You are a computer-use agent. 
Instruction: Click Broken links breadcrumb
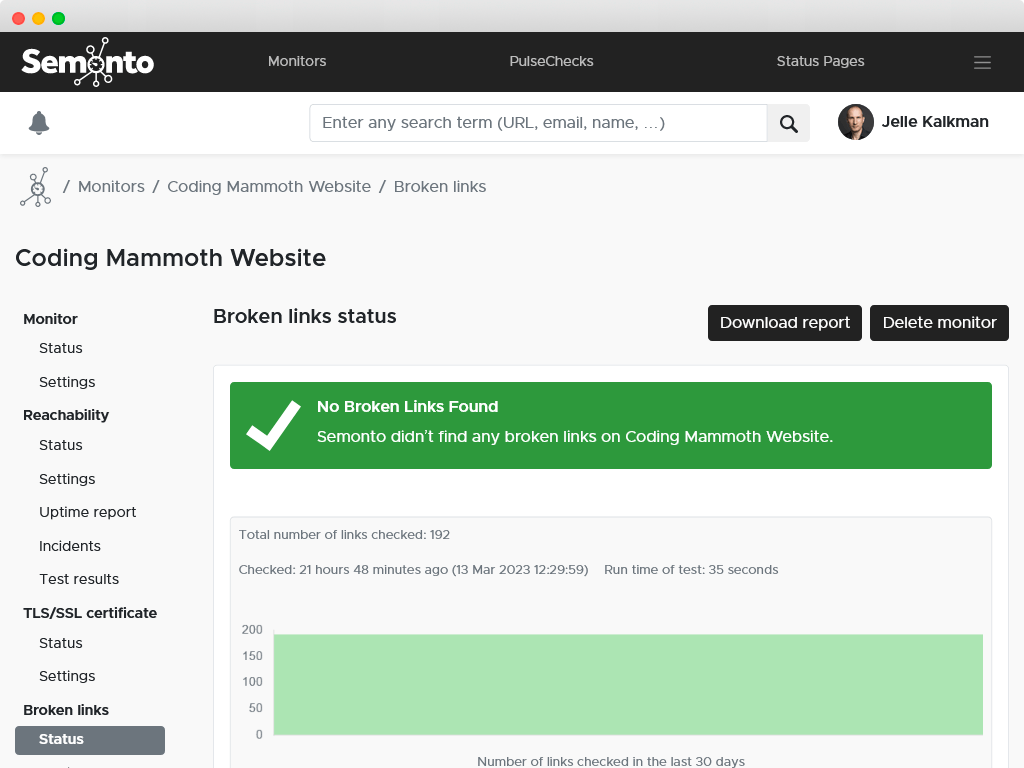tap(440, 187)
